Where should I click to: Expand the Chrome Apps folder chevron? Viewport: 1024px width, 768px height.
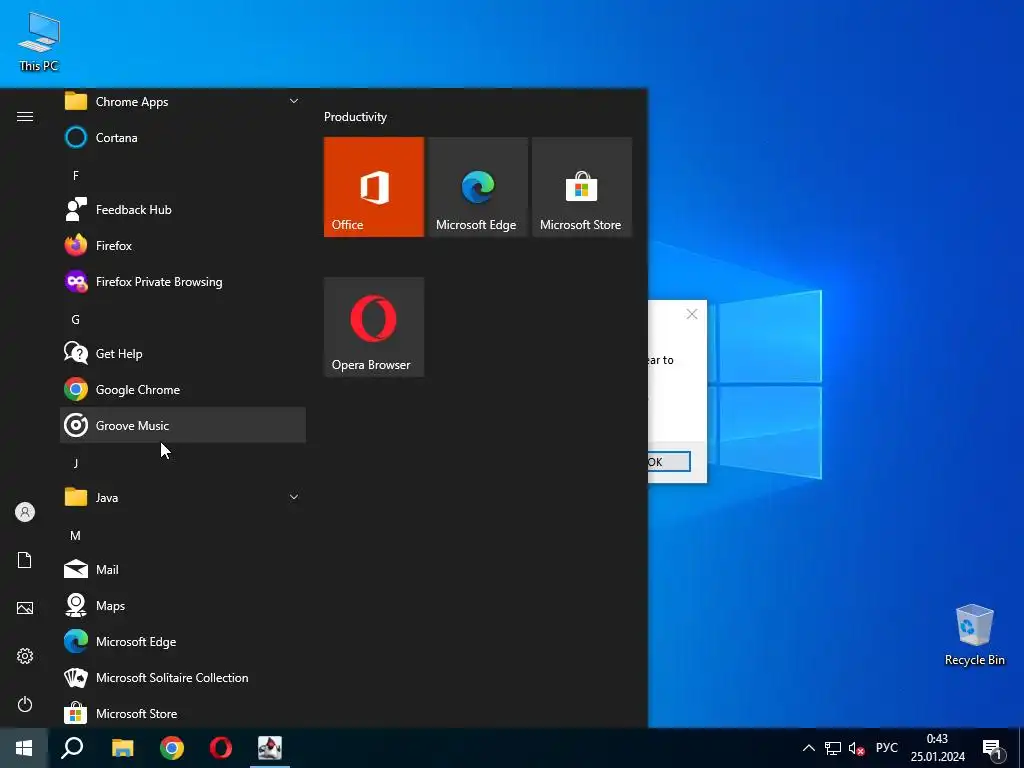(x=294, y=101)
